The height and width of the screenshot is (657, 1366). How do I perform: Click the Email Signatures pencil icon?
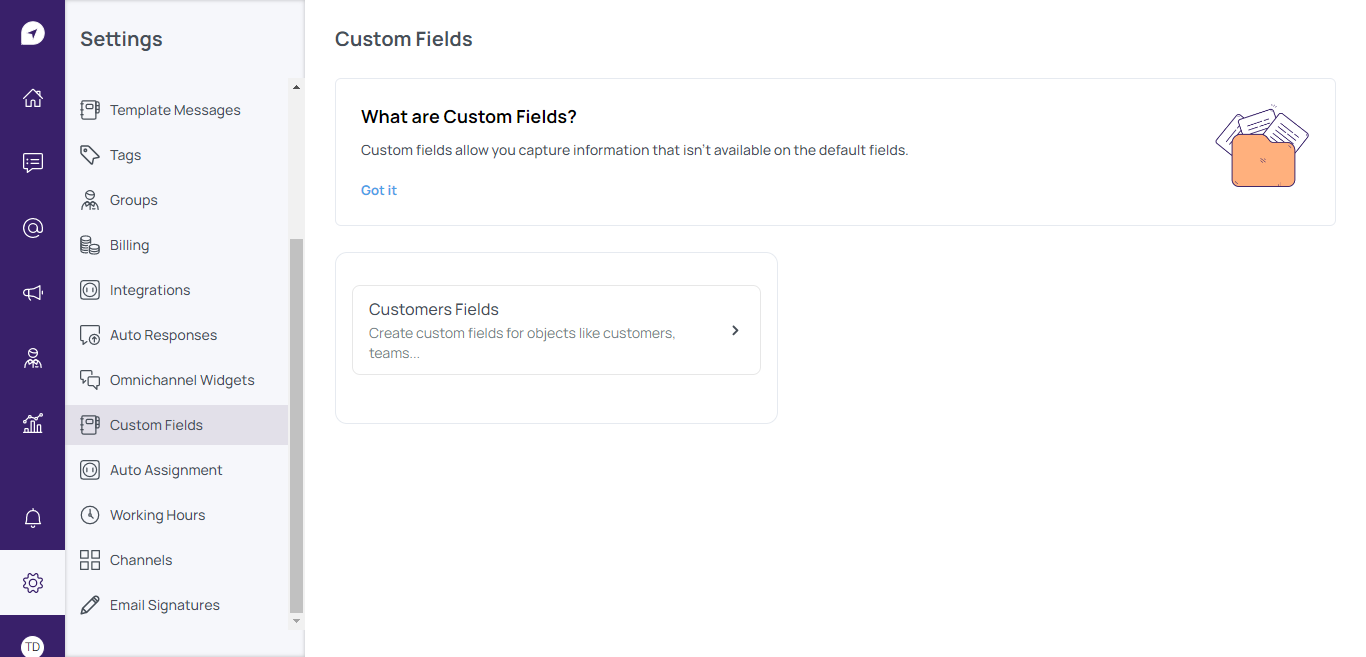point(90,605)
